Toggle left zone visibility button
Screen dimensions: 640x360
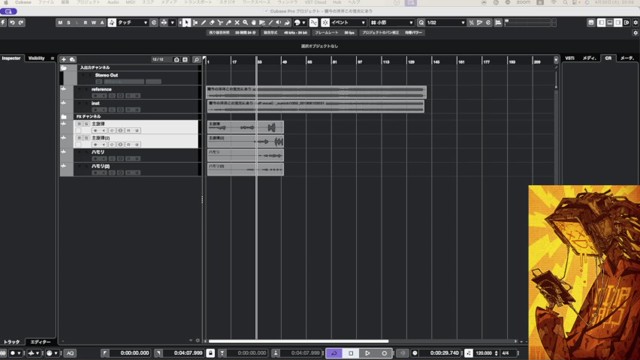(601, 22)
